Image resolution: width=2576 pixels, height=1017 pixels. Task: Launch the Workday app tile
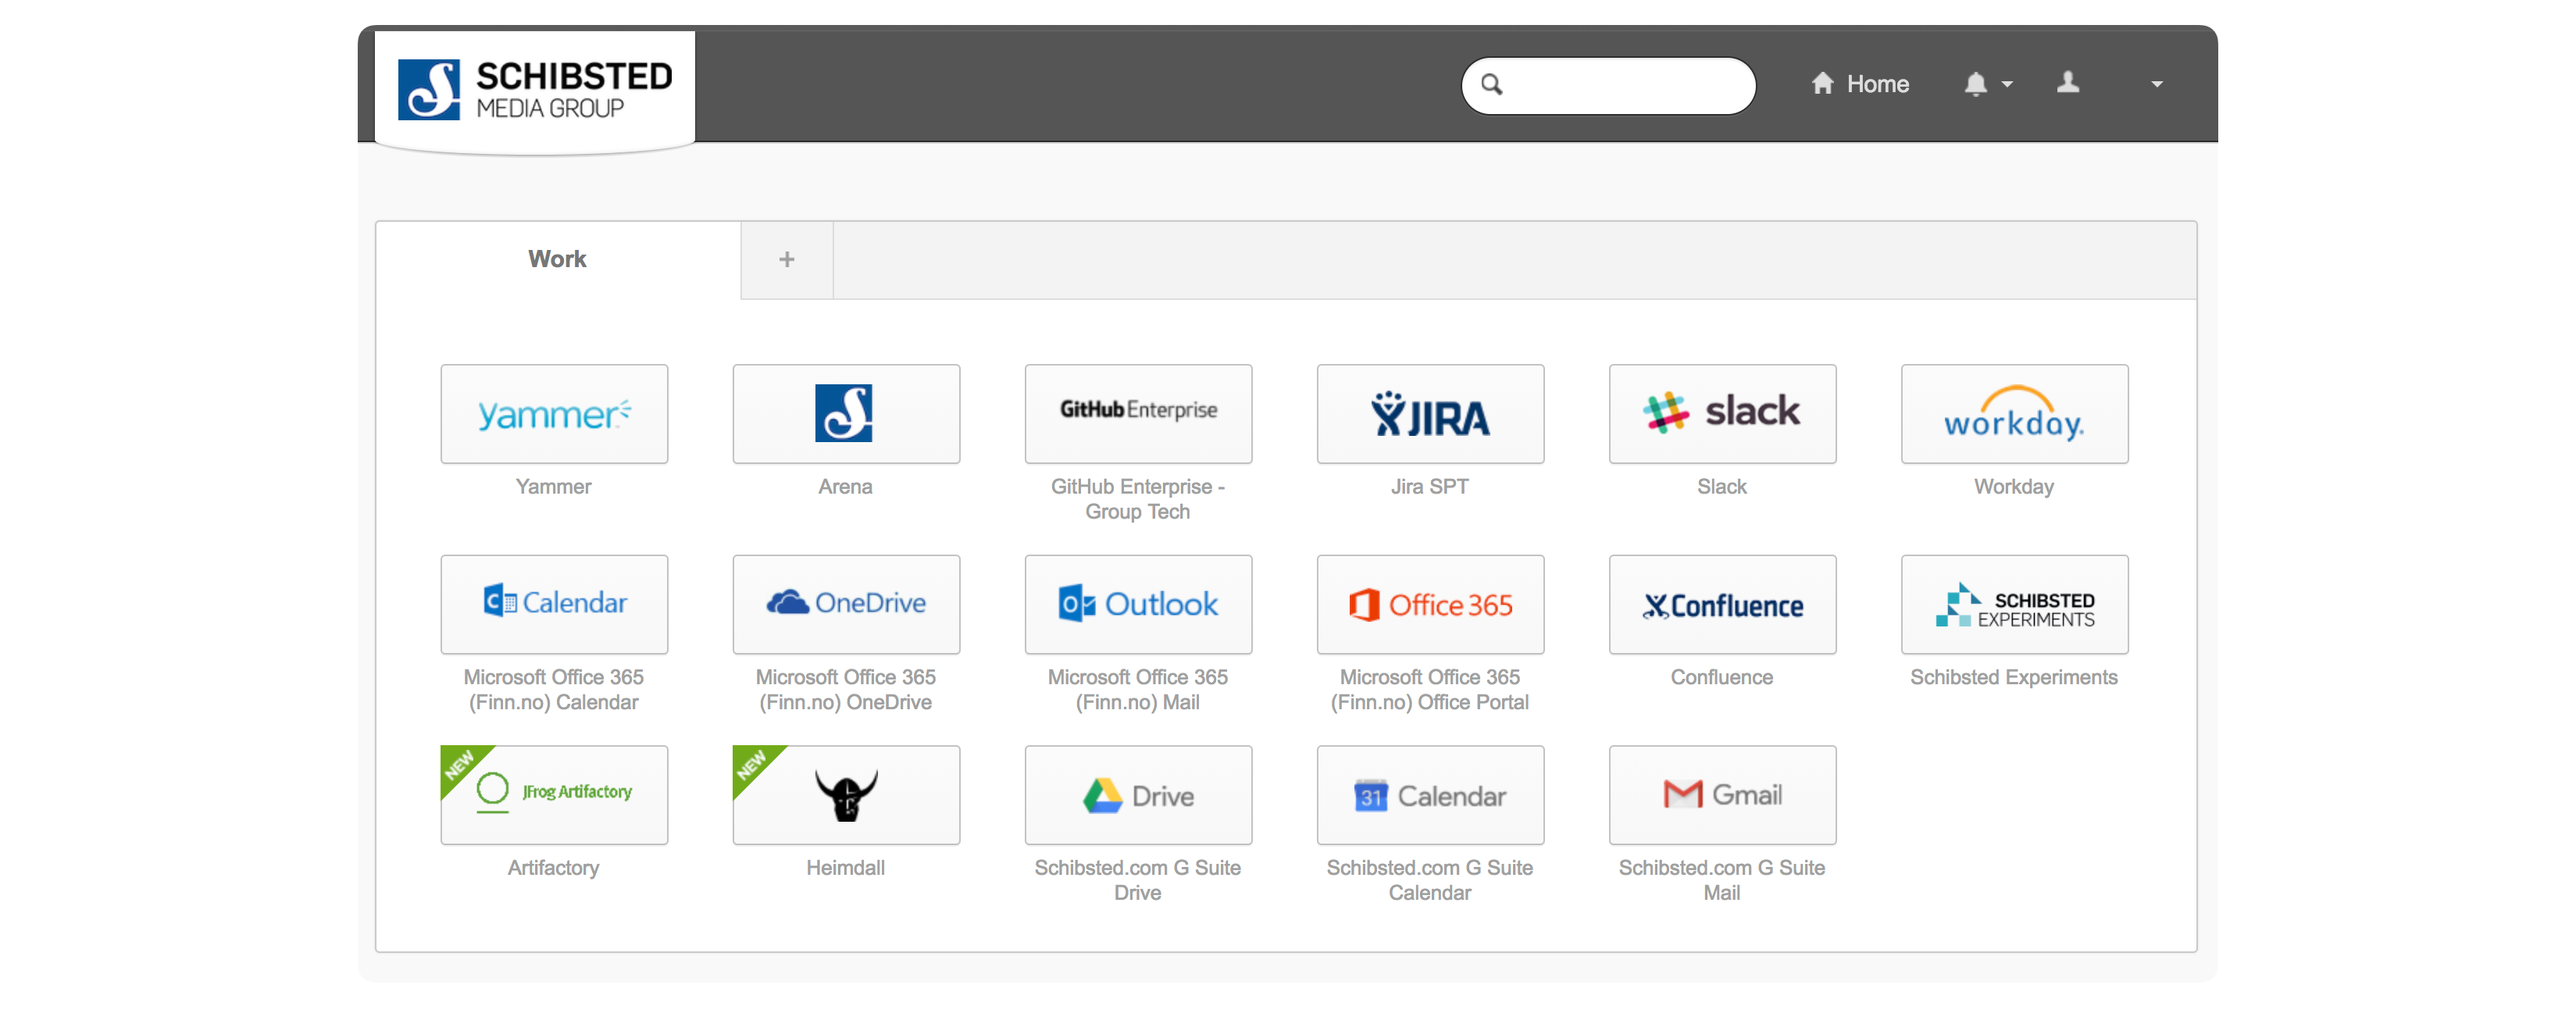2014,414
